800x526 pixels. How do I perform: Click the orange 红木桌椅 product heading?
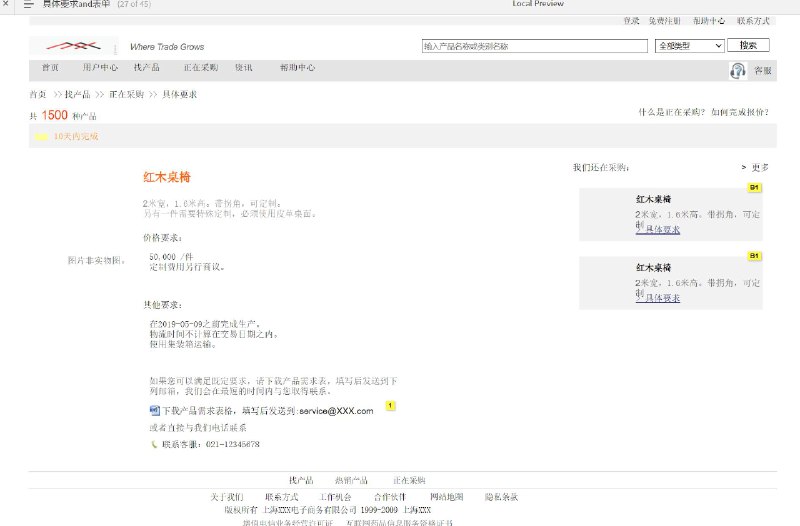tap(167, 177)
